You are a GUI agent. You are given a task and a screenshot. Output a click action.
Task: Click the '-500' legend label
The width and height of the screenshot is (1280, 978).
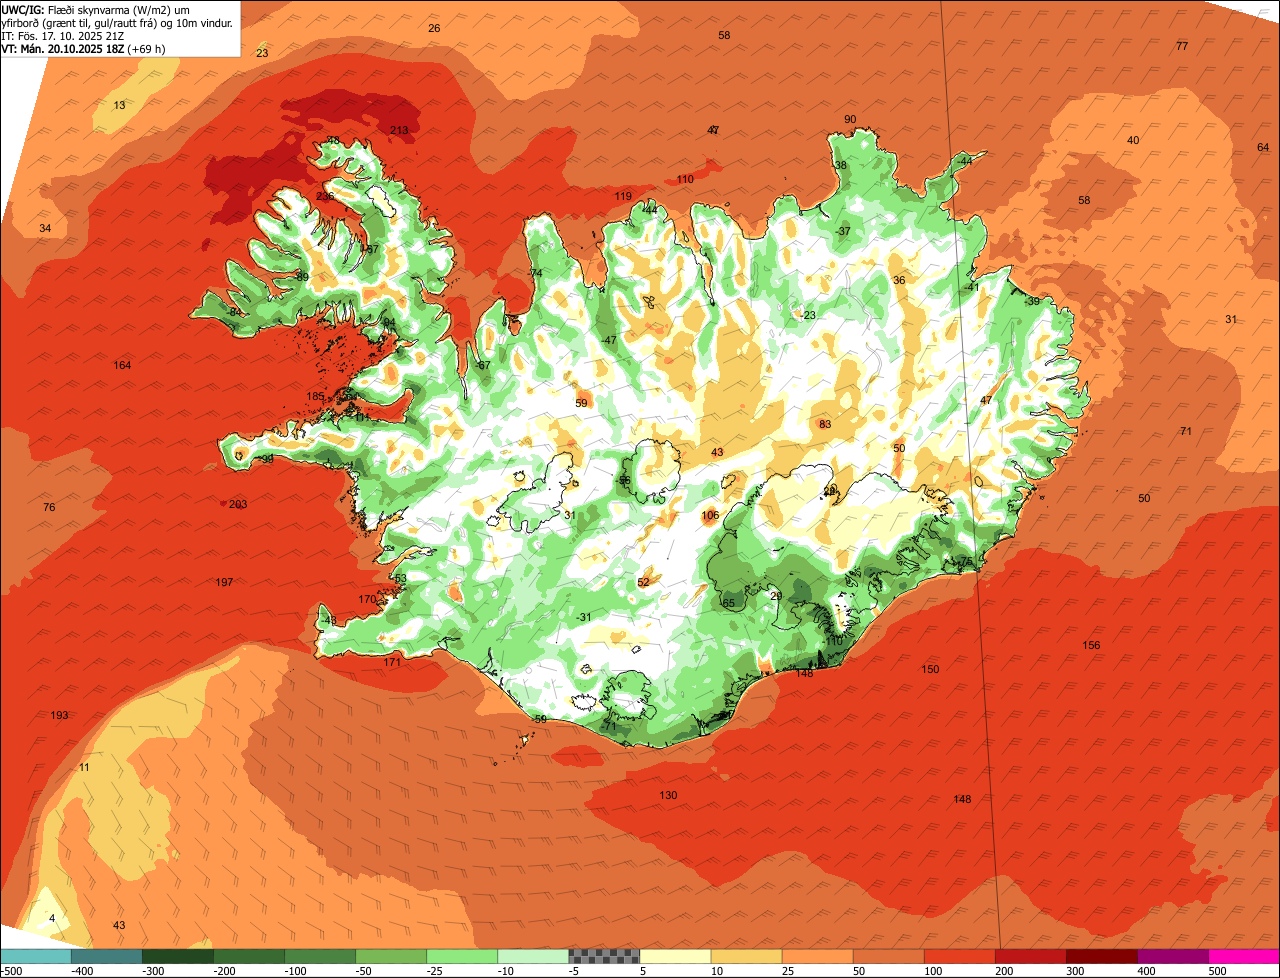(13, 971)
